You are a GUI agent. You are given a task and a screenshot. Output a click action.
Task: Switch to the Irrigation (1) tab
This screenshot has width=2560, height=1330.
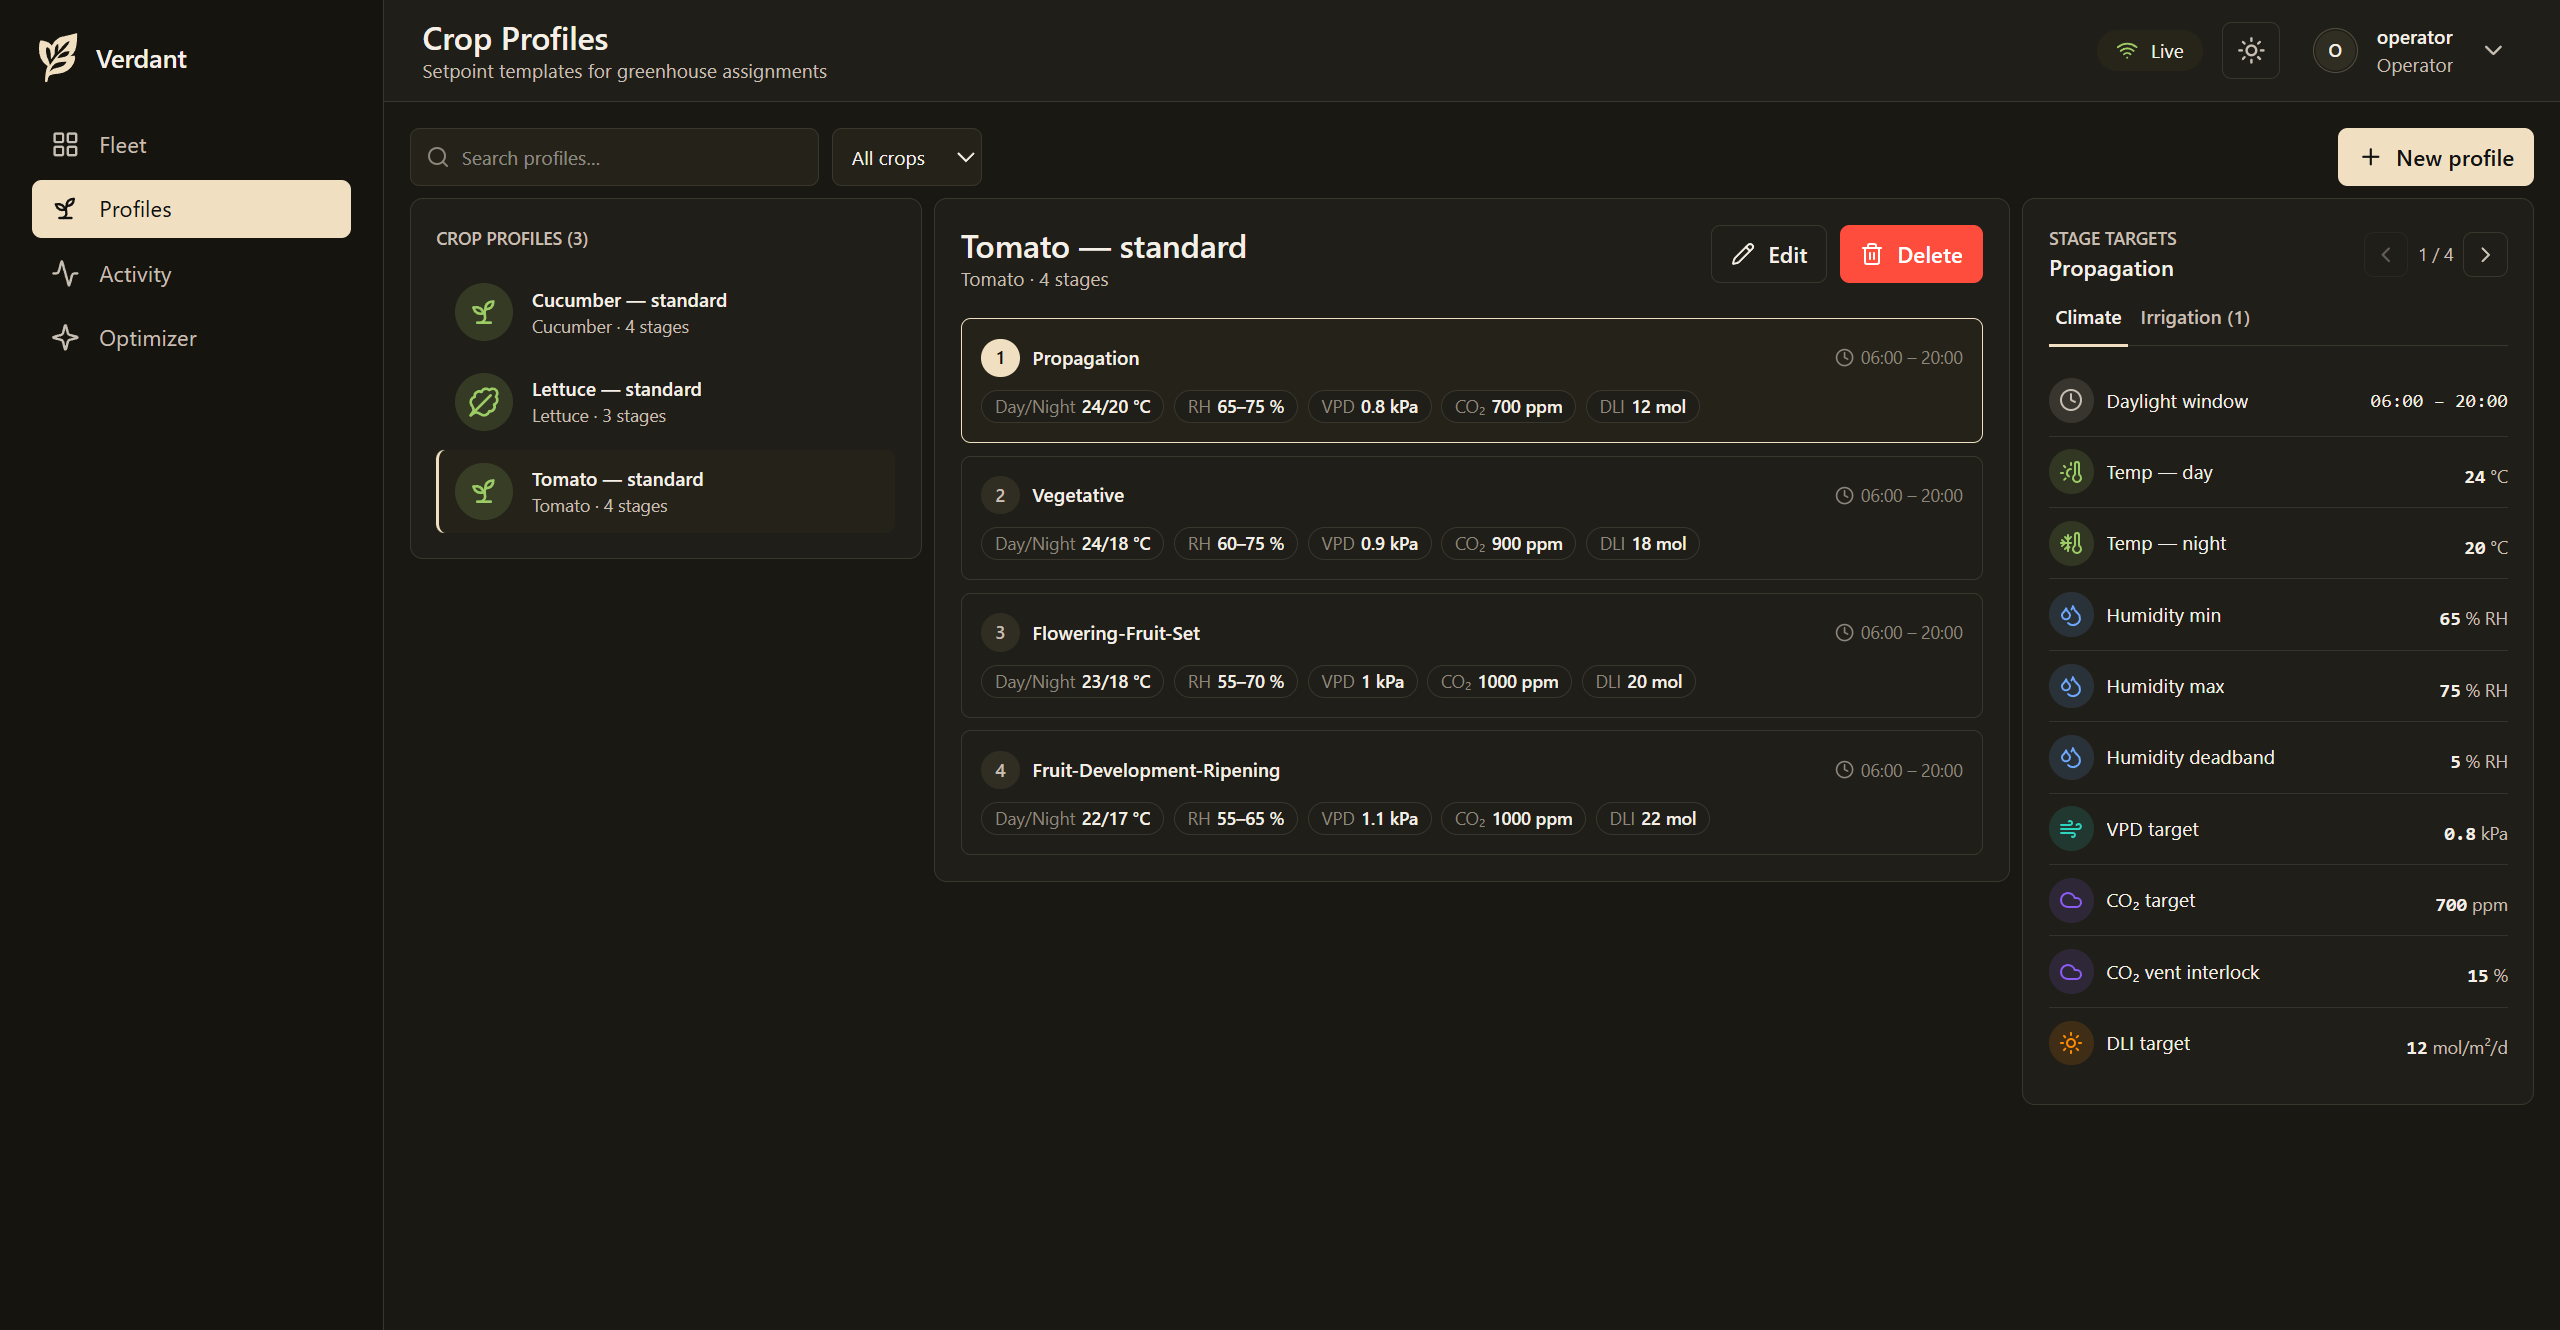tap(2195, 318)
